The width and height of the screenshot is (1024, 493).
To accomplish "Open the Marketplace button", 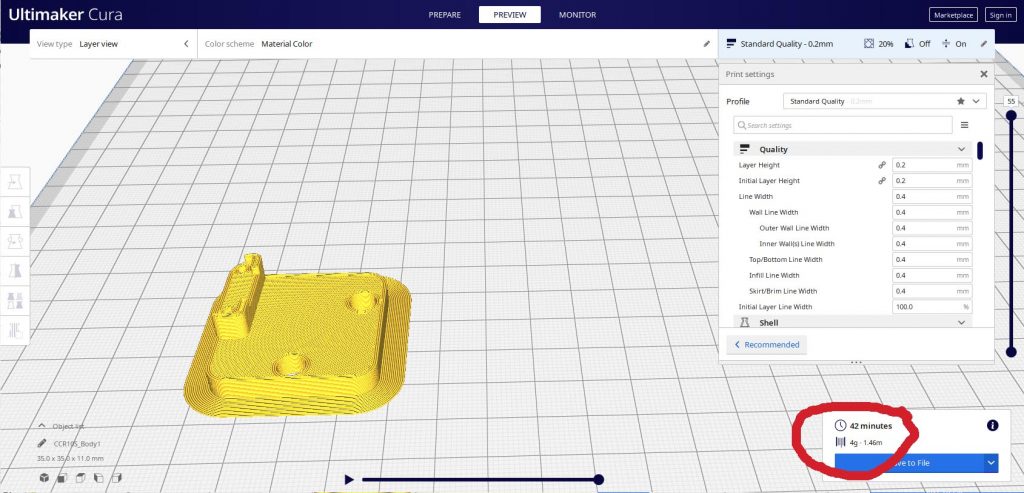I will [953, 15].
